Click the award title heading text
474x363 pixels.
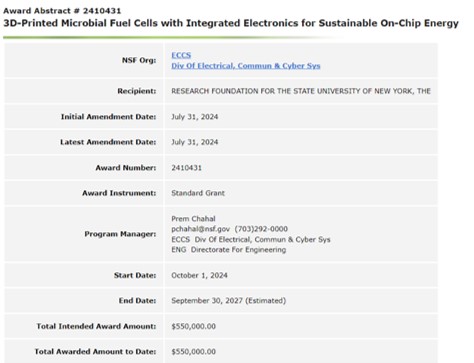click(231, 23)
